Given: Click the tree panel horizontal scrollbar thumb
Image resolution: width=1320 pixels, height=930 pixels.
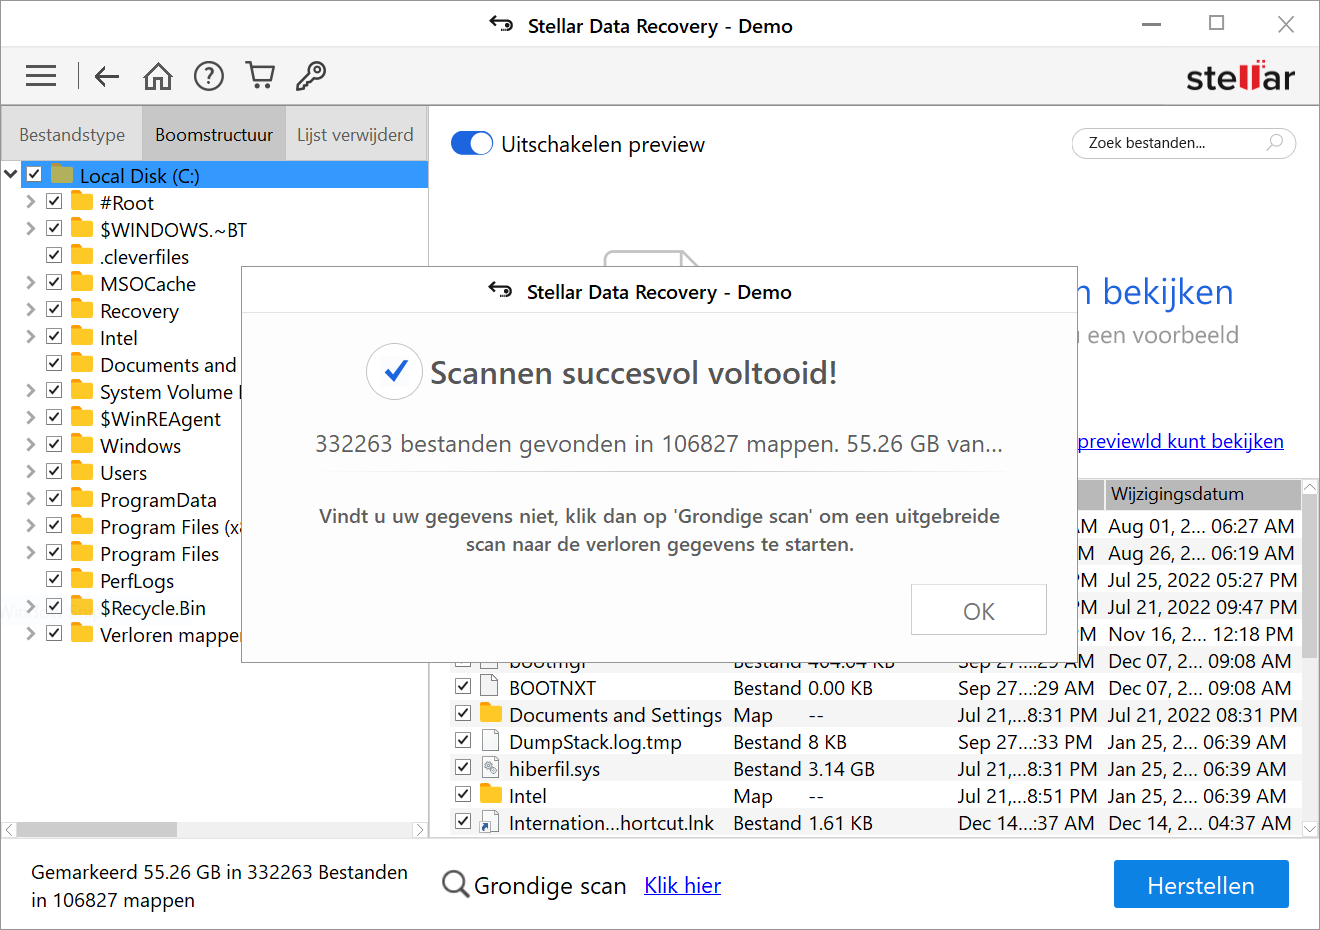Looking at the screenshot, I should click(97, 830).
